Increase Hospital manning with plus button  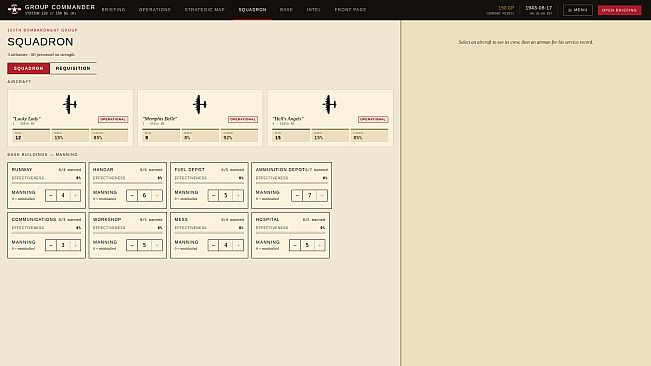(x=320, y=245)
